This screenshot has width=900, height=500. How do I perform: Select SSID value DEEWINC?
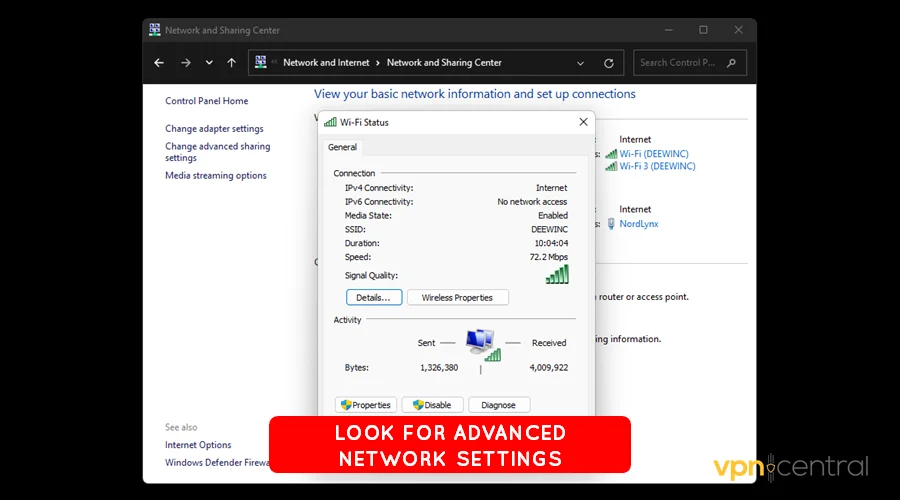[549, 230]
